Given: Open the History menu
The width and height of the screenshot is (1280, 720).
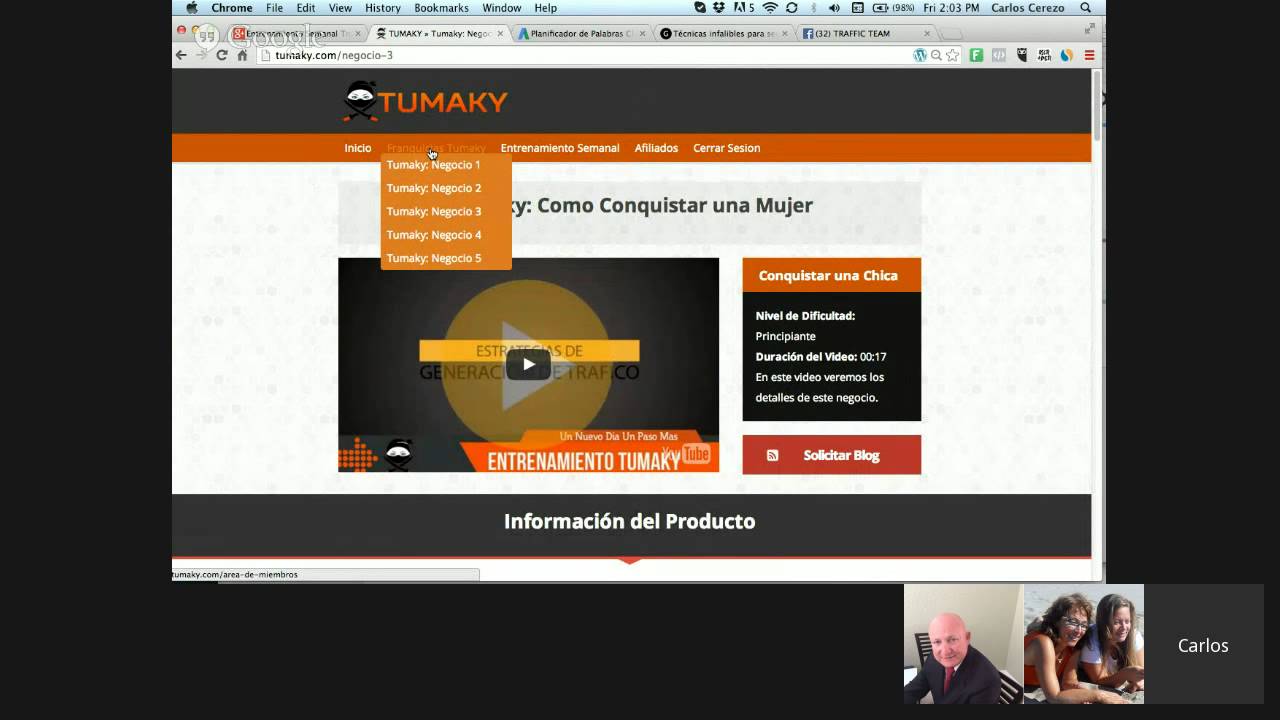Looking at the screenshot, I should tap(383, 7).
